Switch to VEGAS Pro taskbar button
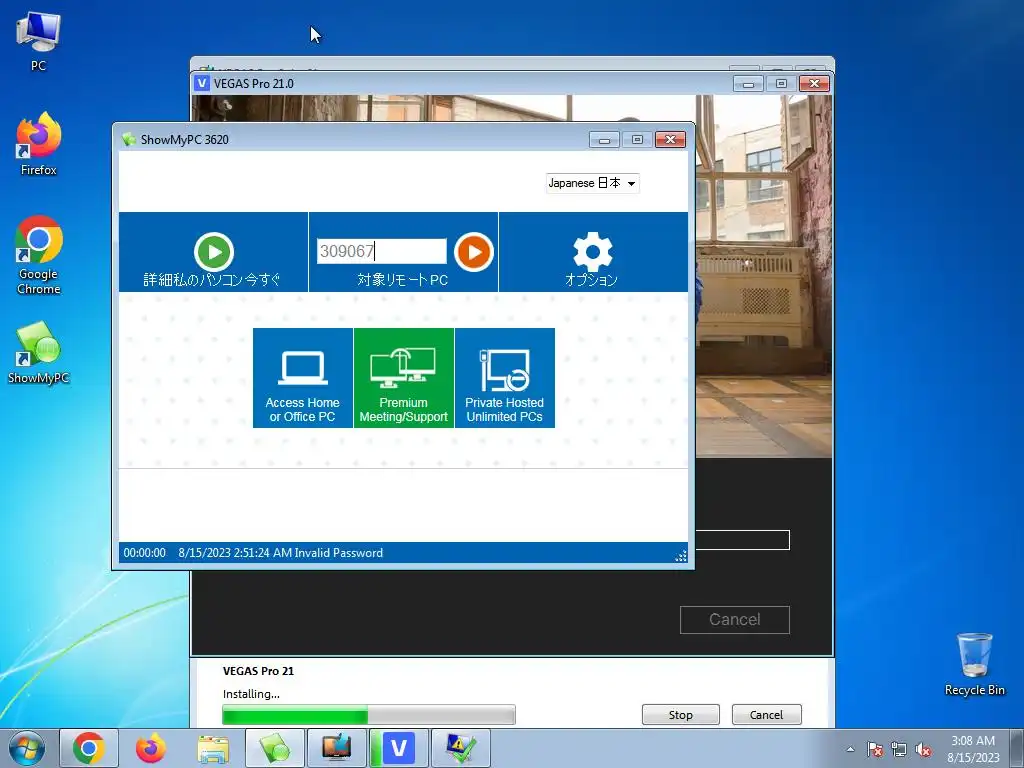Screen dimensions: 1024x768 399,748
